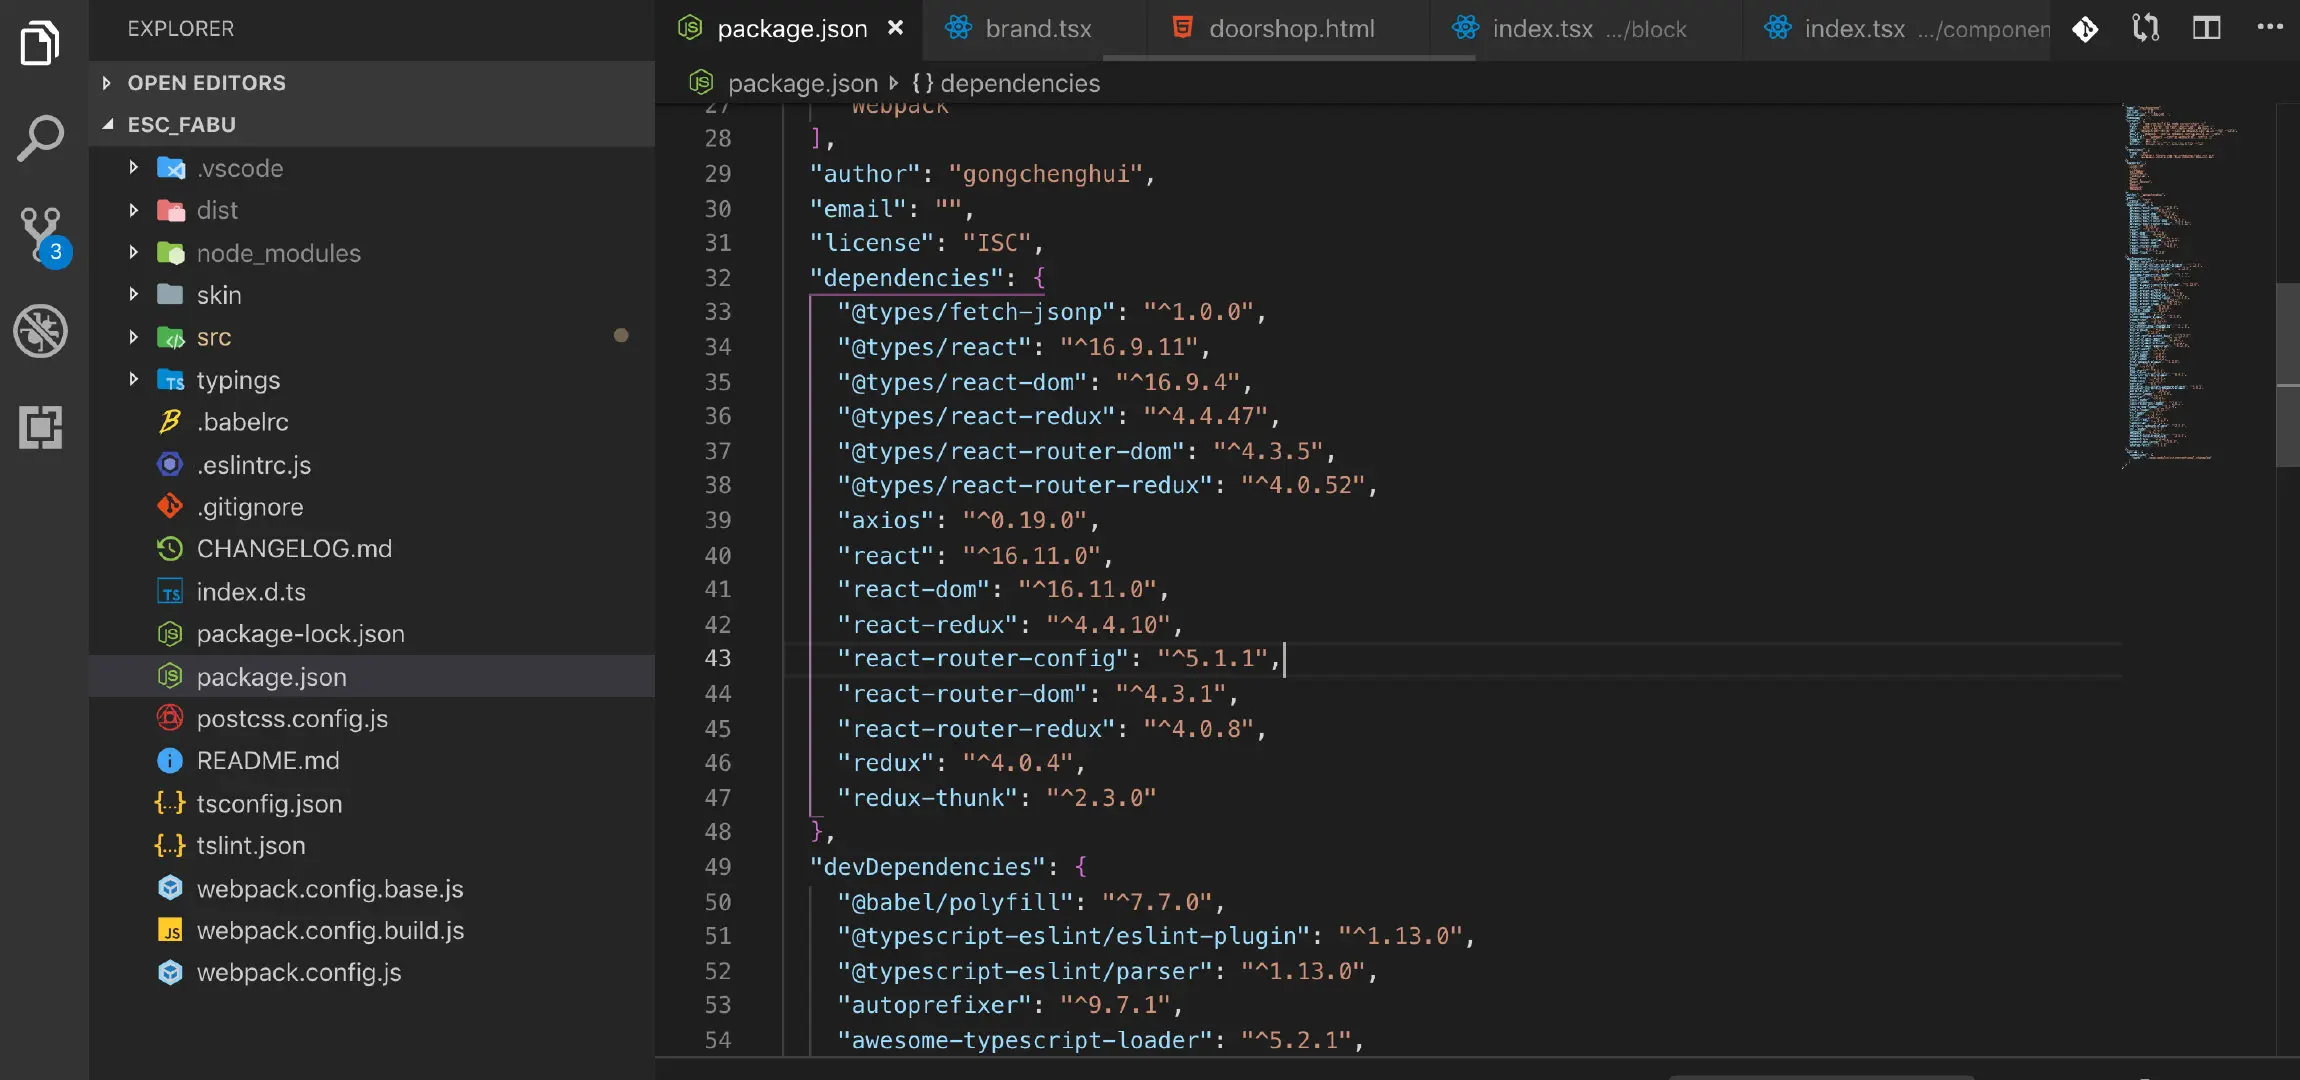Open the Search view in activity bar
The width and height of the screenshot is (2300, 1080).
pos(40,138)
